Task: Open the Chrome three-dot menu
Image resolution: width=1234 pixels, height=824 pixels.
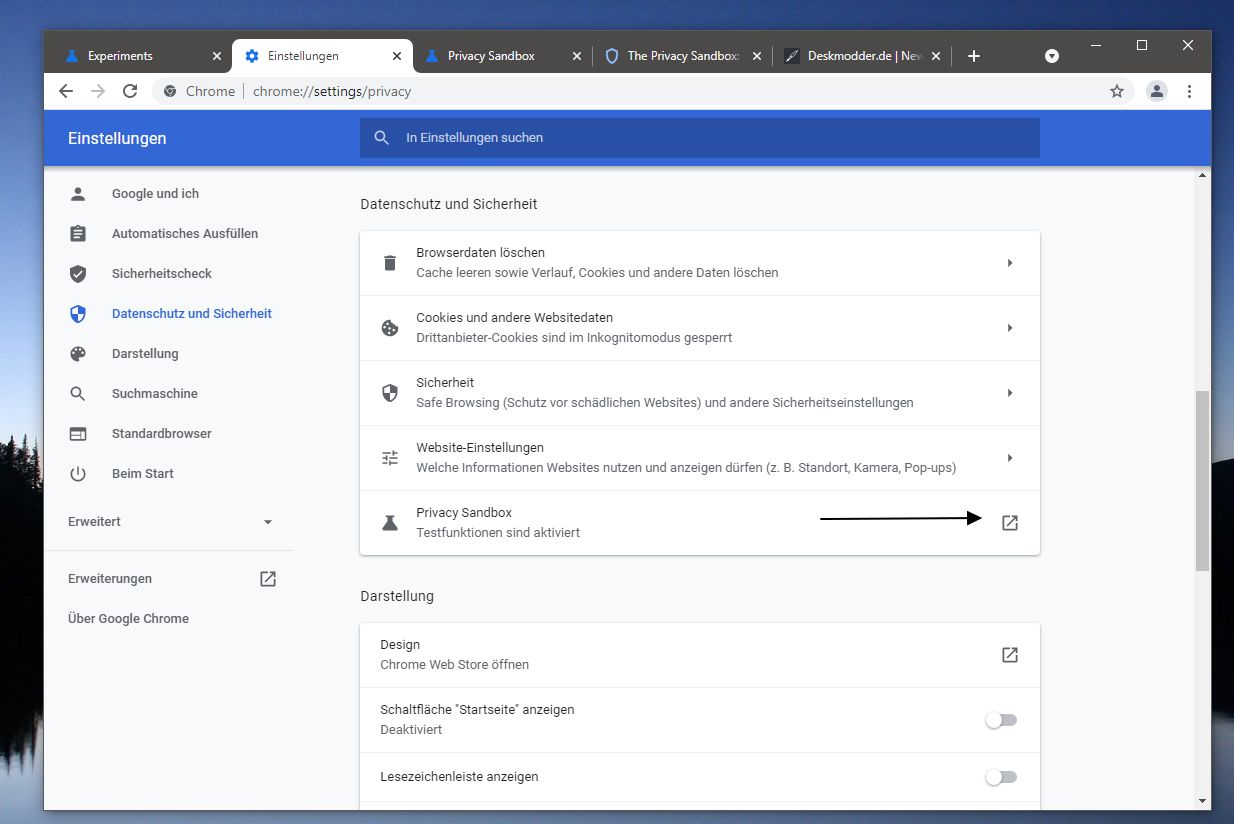Action: coord(1189,91)
